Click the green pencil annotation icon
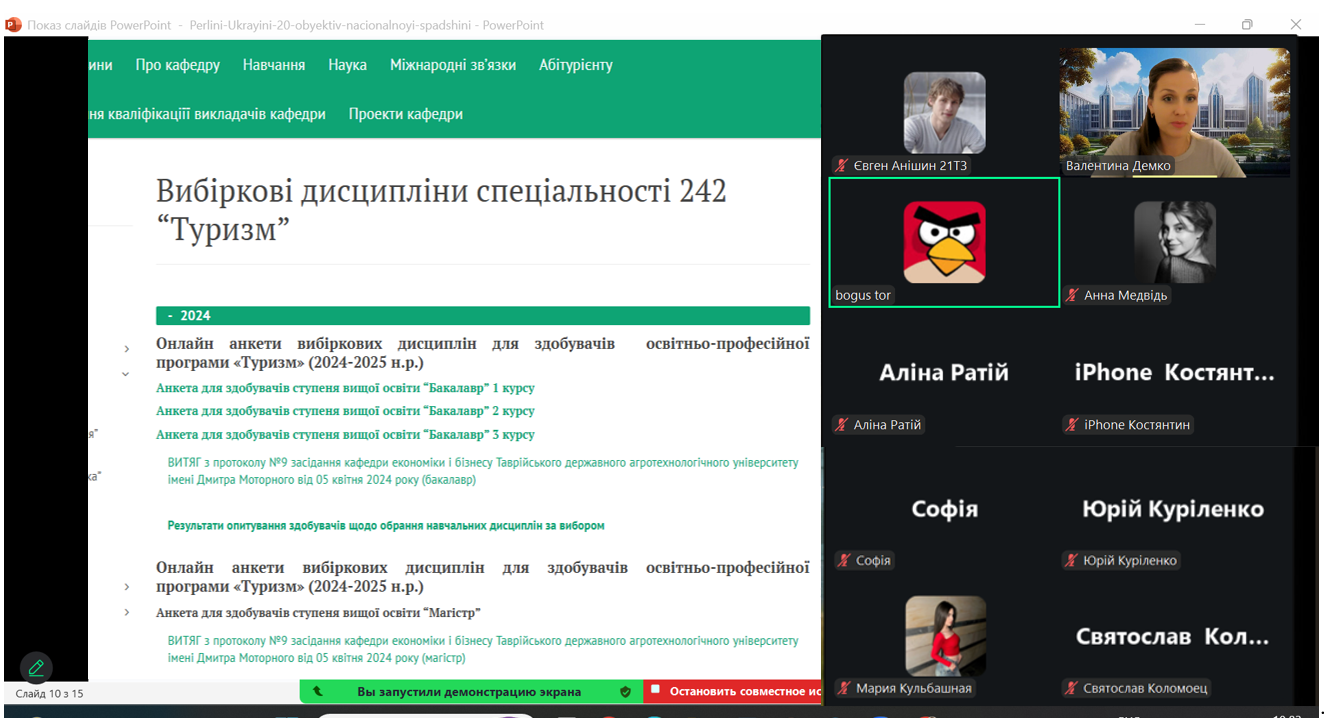 [x=36, y=667]
